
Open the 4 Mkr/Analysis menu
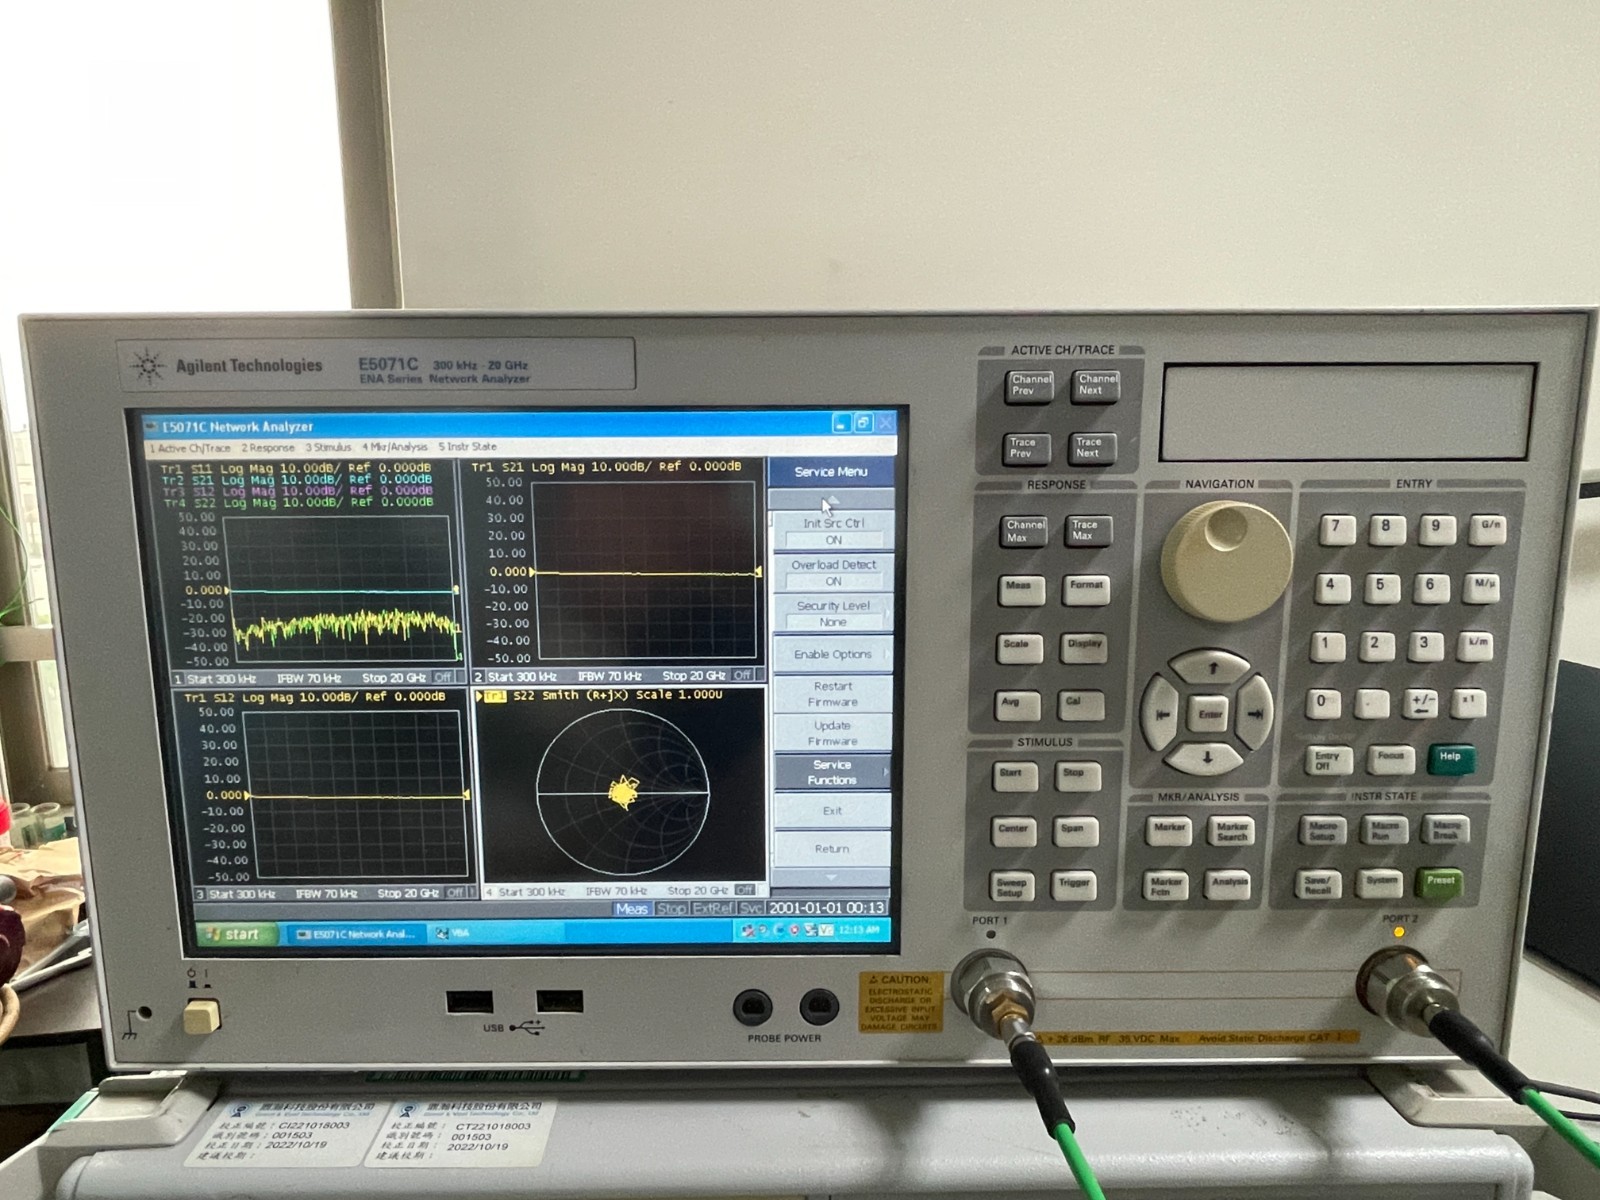(x=395, y=447)
